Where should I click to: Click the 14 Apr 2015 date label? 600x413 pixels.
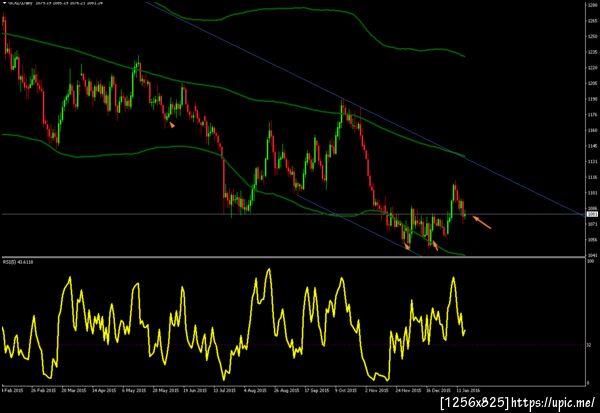(104, 390)
